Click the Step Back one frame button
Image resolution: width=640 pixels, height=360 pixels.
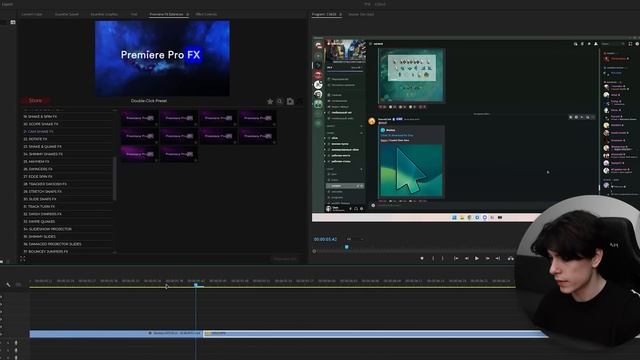[467, 258]
